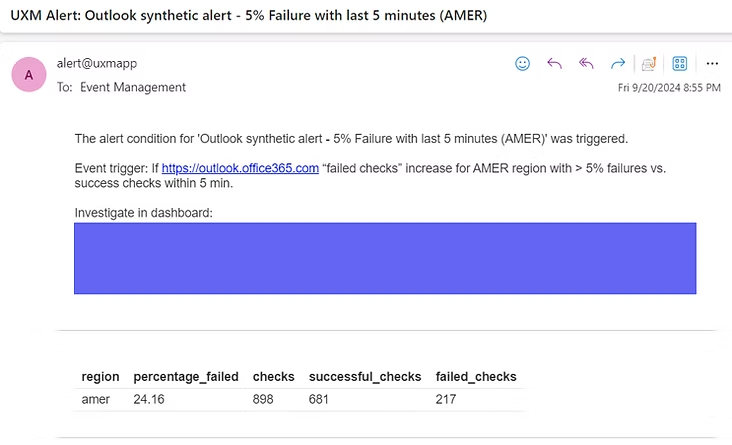Click the region column header
The image size is (732, 445).
(100, 377)
